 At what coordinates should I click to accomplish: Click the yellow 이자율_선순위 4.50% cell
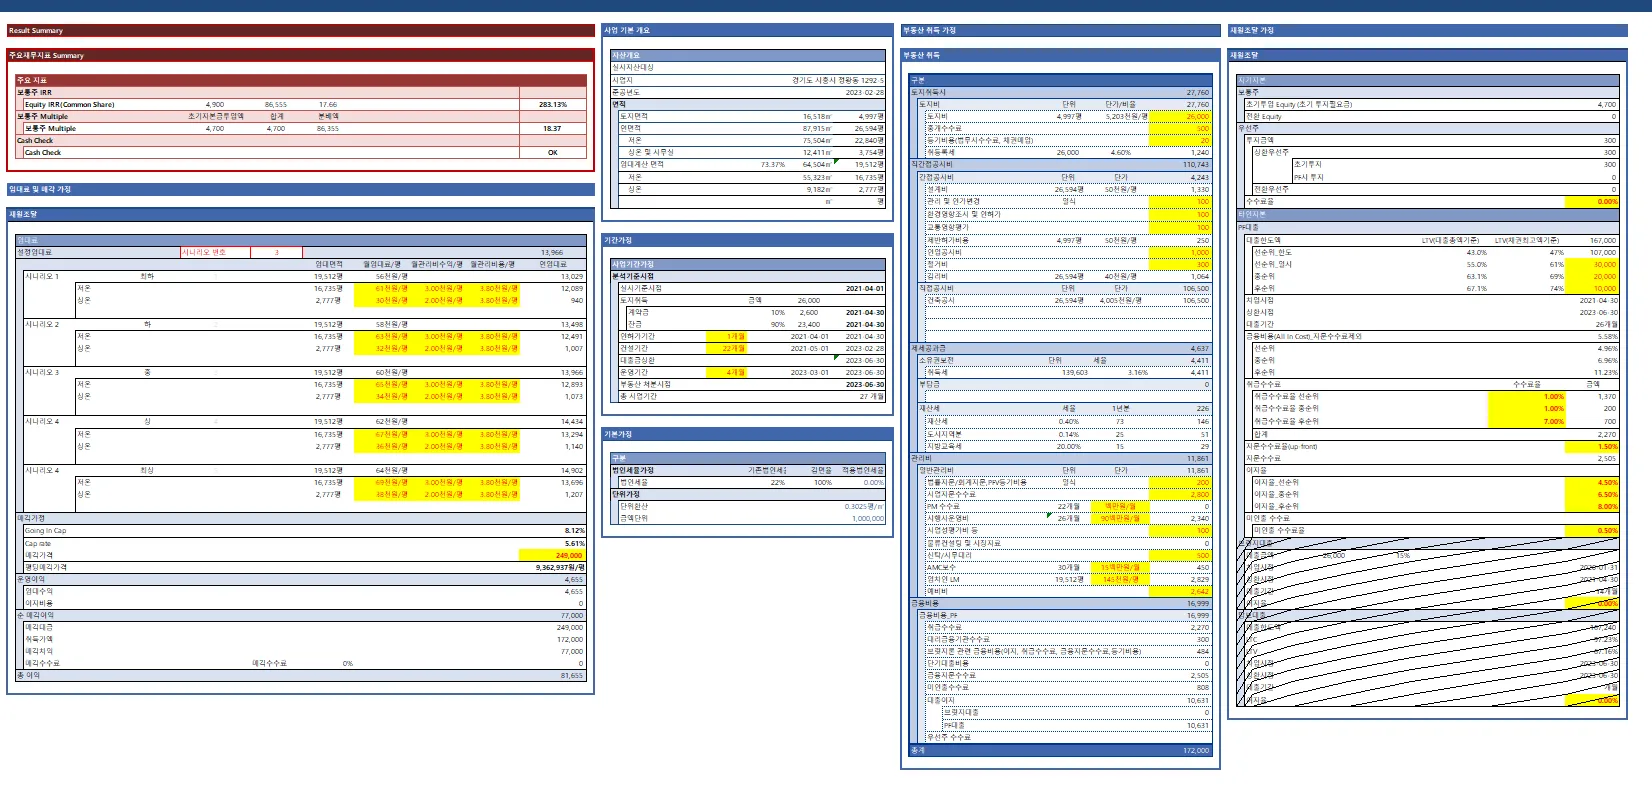coord(1592,483)
